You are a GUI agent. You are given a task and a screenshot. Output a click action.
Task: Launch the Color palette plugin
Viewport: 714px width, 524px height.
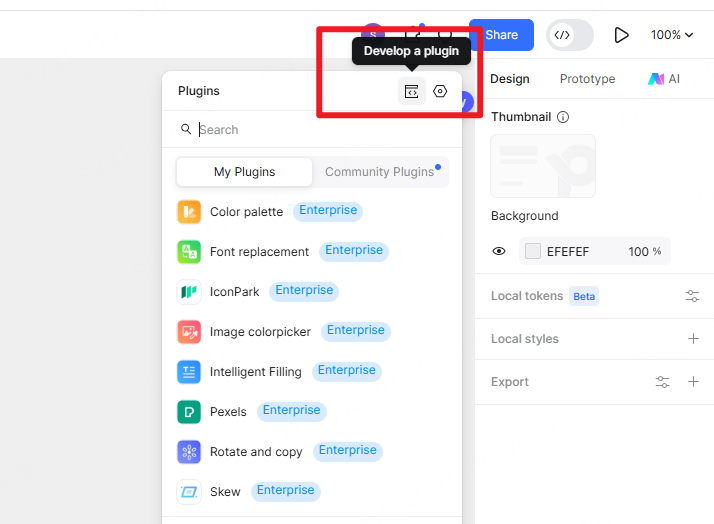(246, 212)
